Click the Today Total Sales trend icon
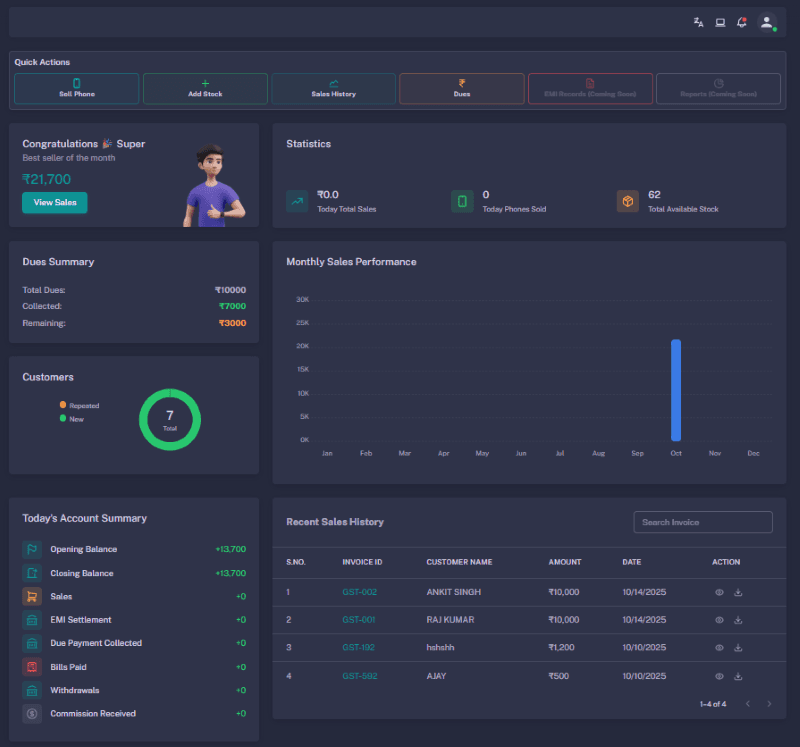This screenshot has width=800, height=747. 297,201
